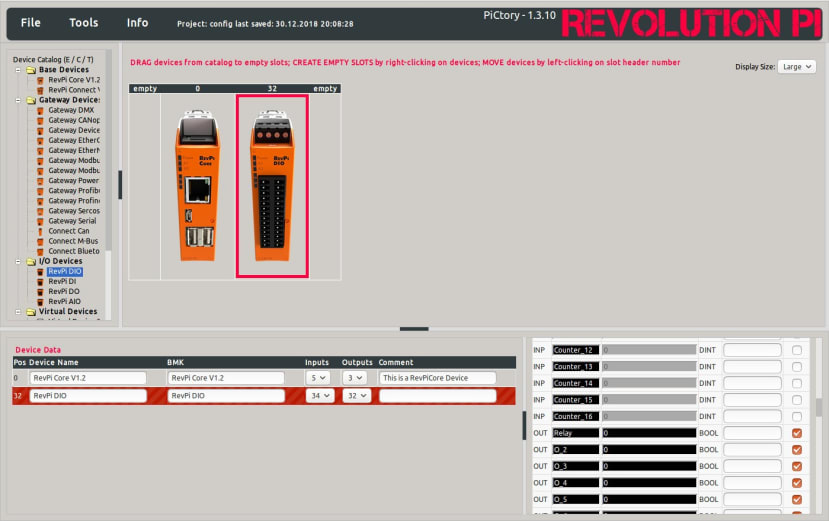Edit the Relay output name field
Screen dimensions: 829x521
(576, 433)
